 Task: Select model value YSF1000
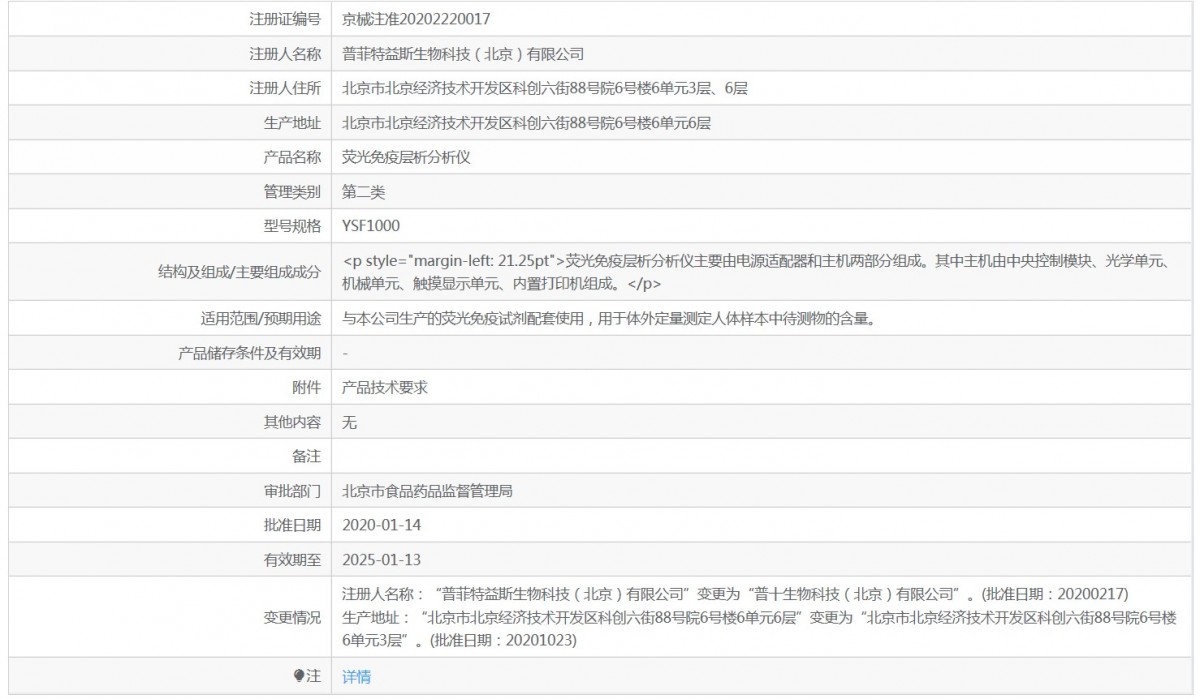[x=371, y=225]
